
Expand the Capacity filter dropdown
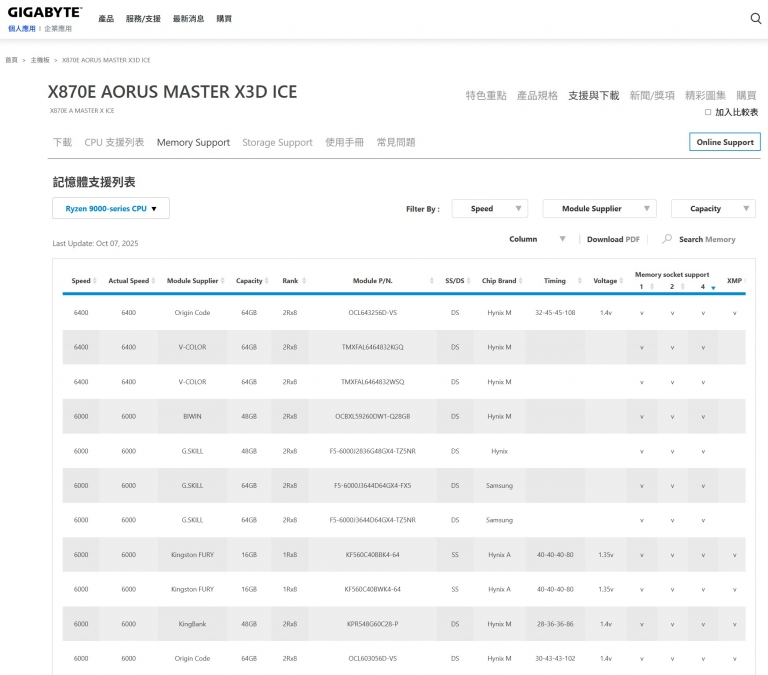(x=713, y=208)
